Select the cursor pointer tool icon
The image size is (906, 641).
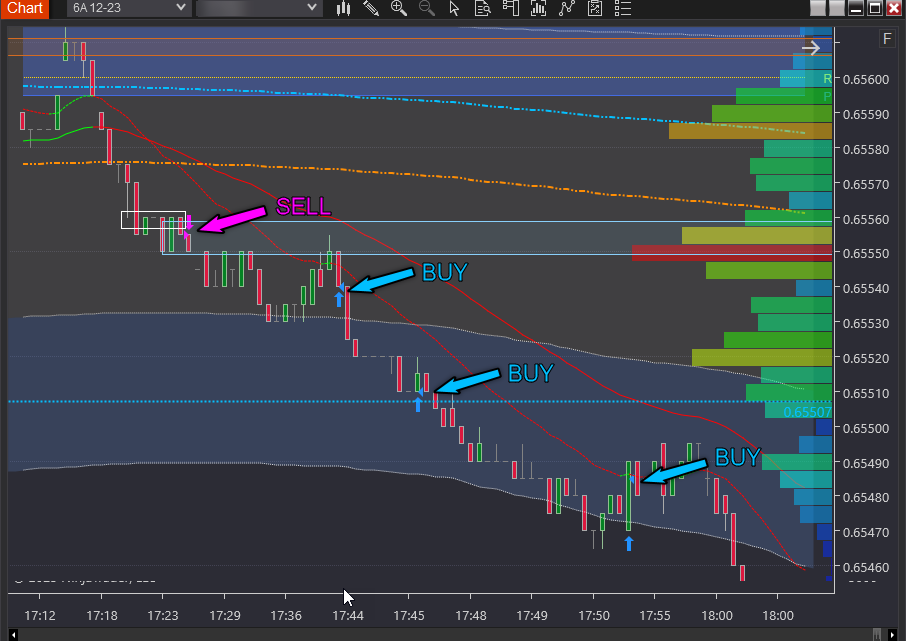point(454,8)
